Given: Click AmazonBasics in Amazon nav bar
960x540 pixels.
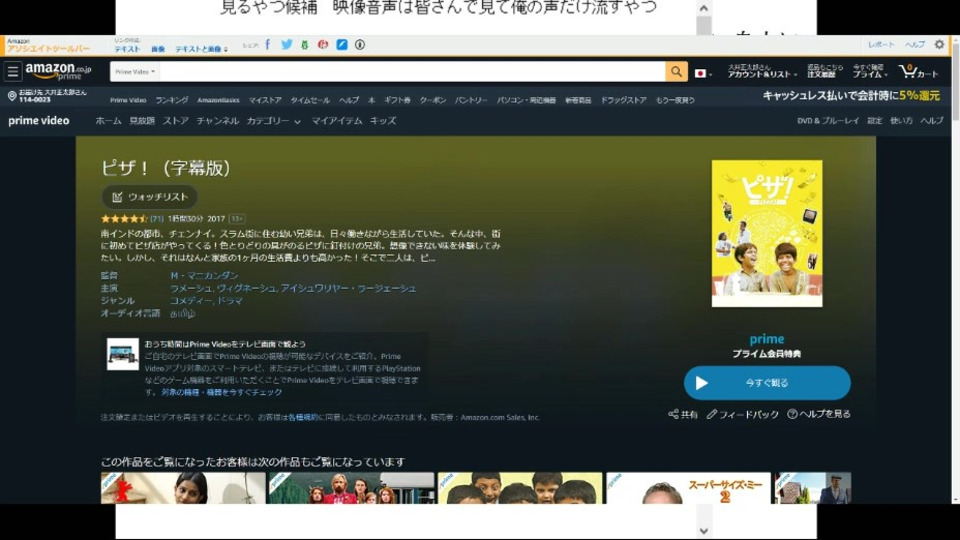Looking at the screenshot, I should [x=218, y=100].
